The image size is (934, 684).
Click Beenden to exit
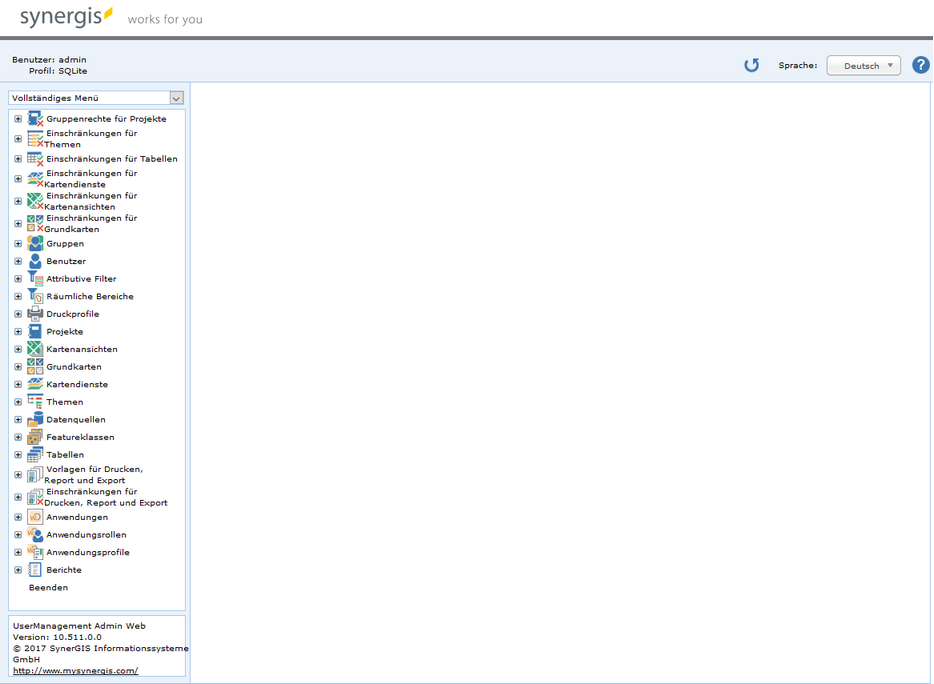(x=48, y=588)
